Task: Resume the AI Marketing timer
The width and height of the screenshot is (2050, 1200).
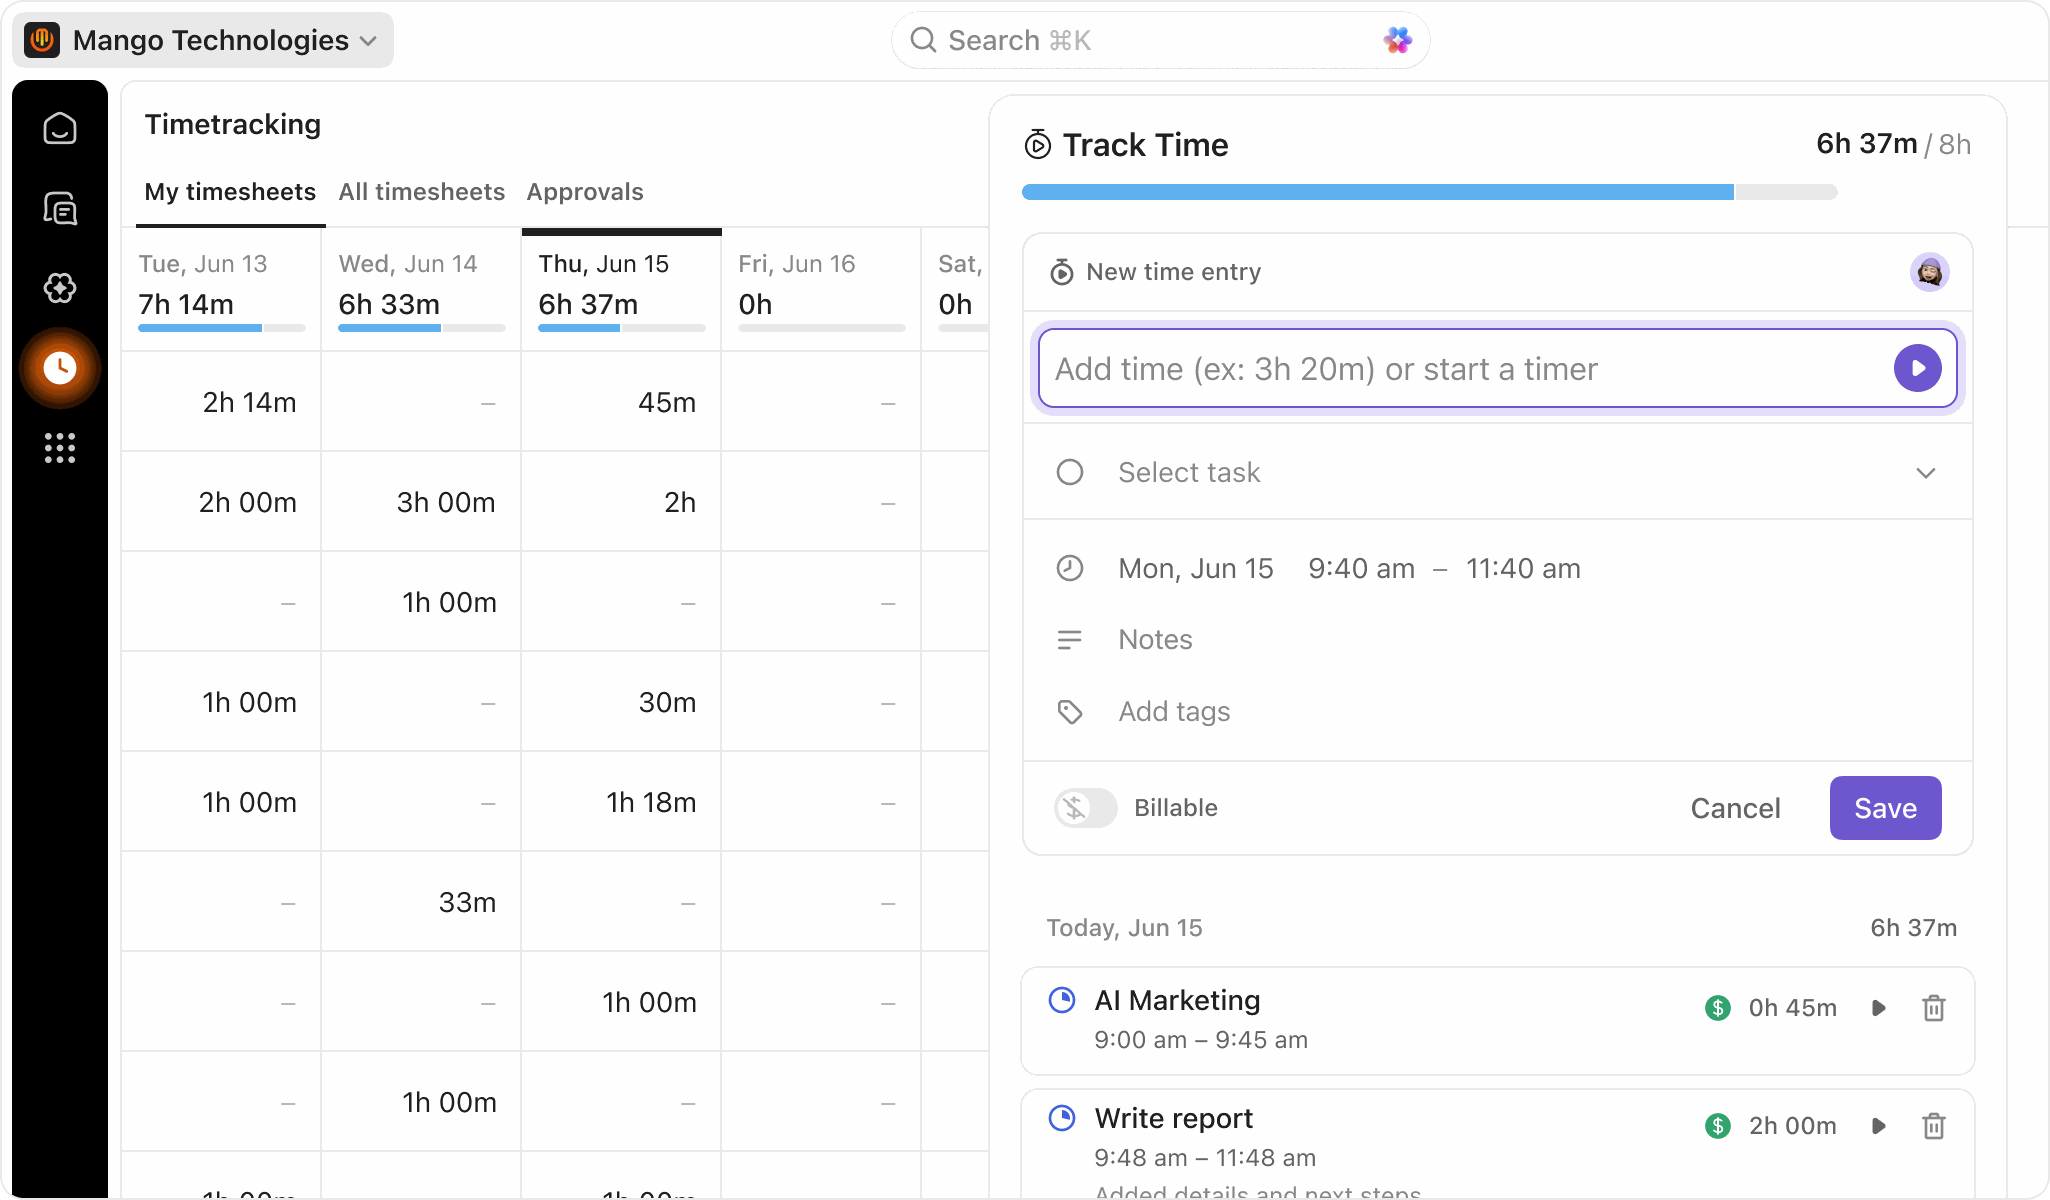Action: (x=1877, y=1008)
